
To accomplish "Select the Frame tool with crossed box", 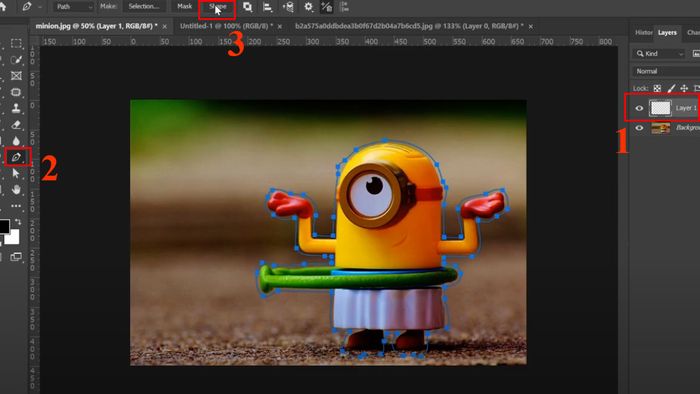I will coord(16,76).
